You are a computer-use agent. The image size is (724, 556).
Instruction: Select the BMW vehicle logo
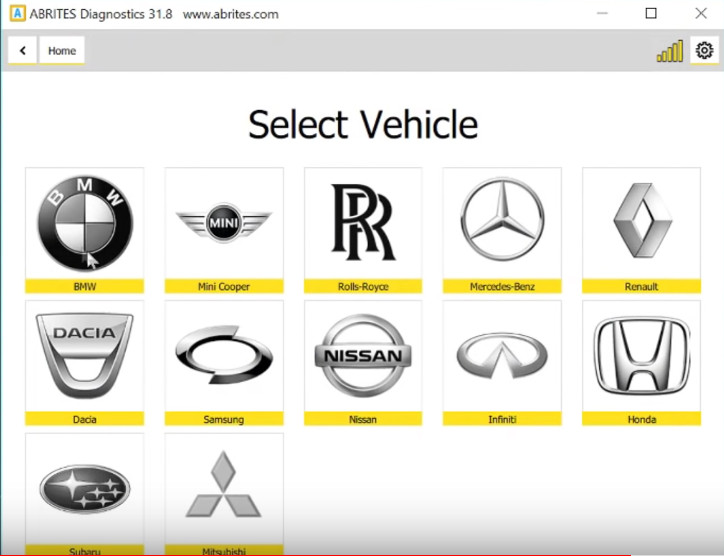[x=85, y=223]
